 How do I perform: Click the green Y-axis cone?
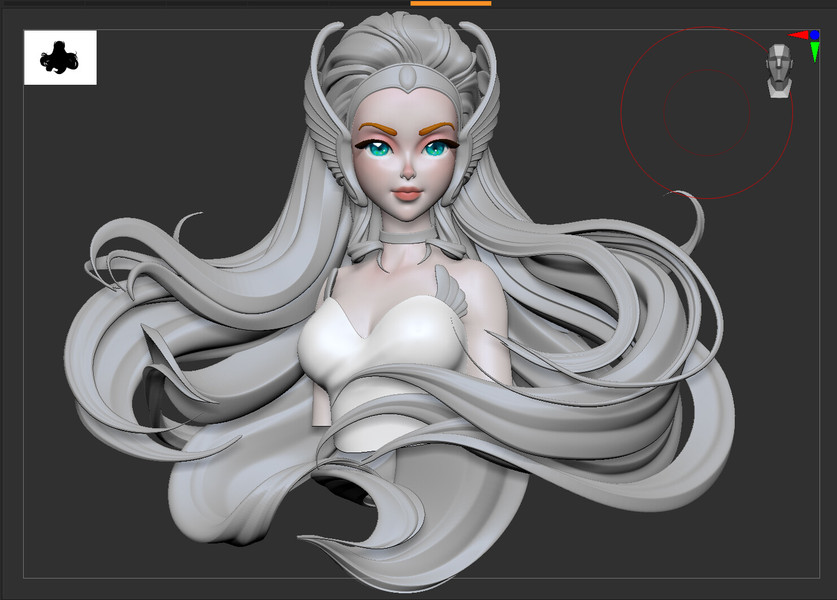click(x=815, y=52)
